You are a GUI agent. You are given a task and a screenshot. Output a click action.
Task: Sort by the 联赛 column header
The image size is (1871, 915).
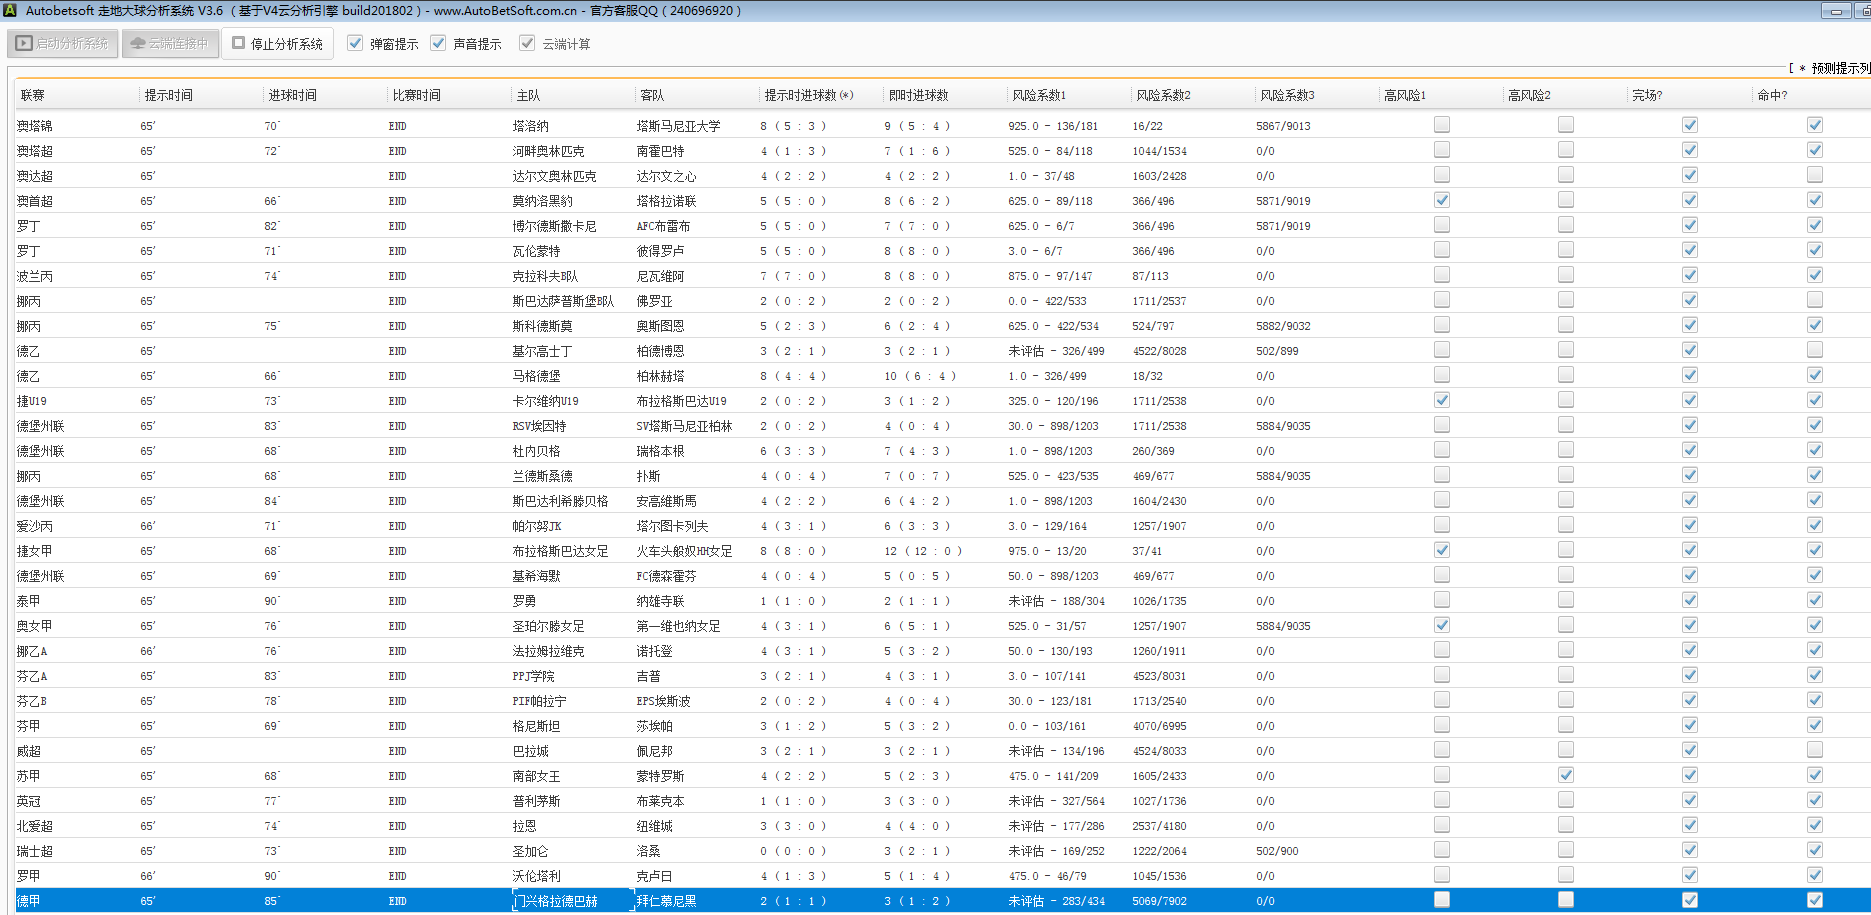tap(33, 95)
